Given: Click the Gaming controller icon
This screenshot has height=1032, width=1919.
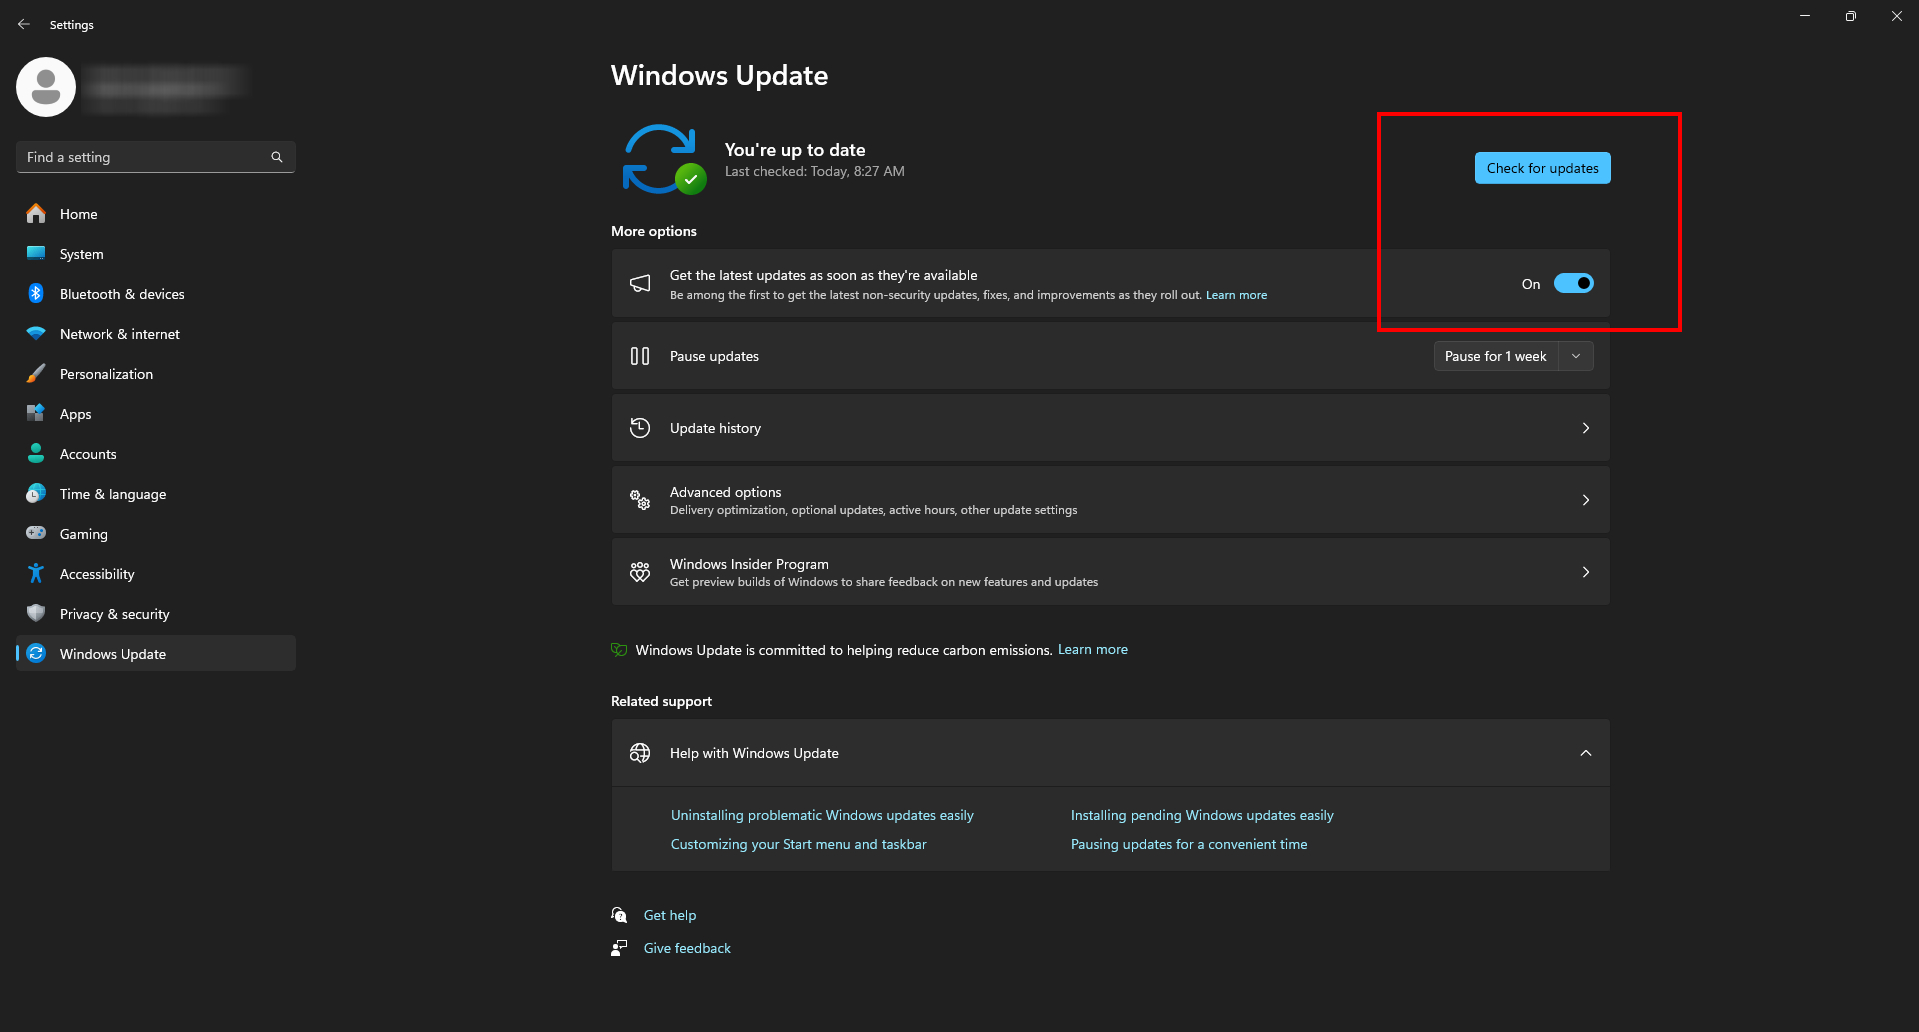Looking at the screenshot, I should [36, 533].
